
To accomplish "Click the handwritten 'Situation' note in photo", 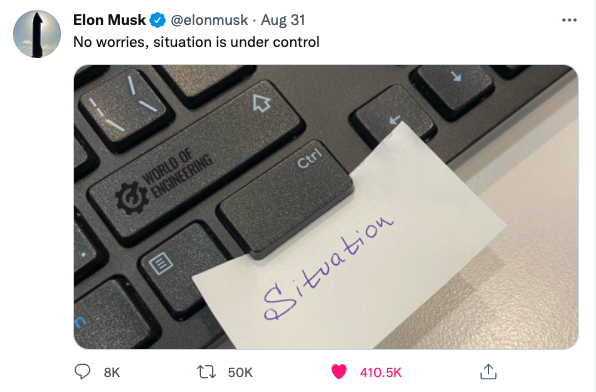I will (x=328, y=268).
